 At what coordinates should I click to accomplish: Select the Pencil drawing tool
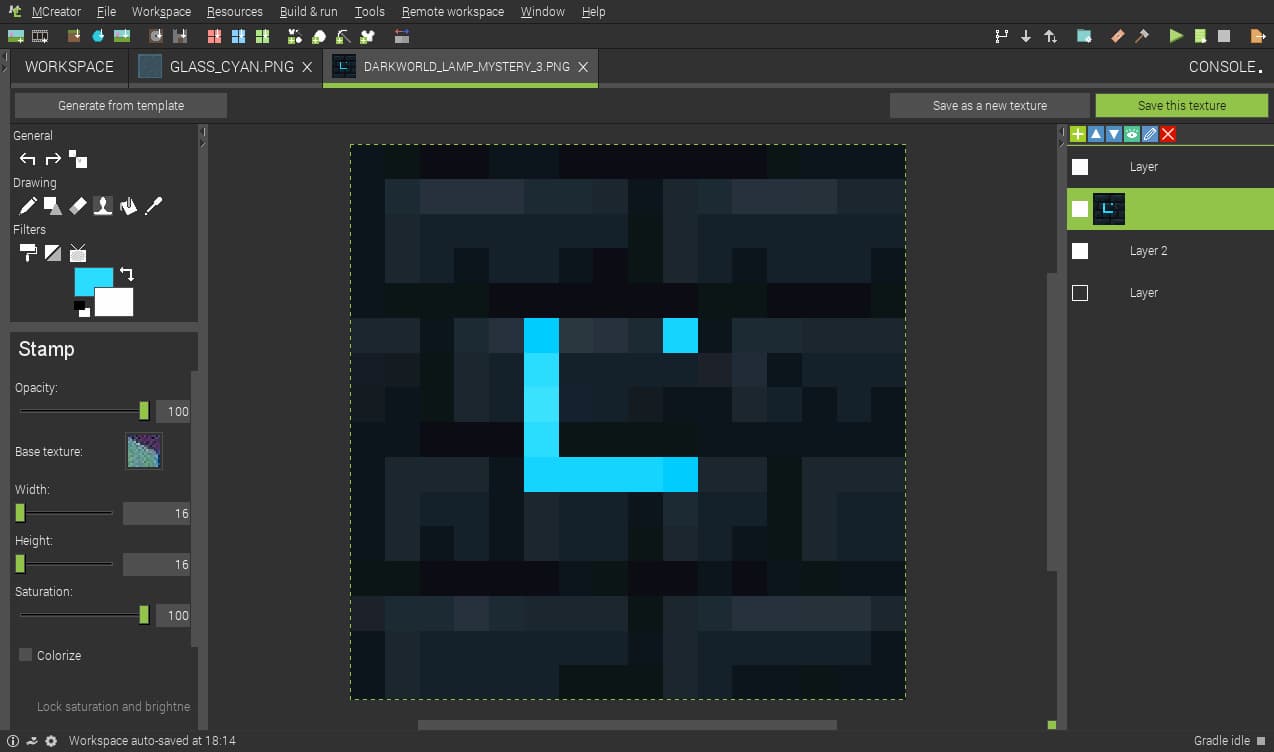pos(27,205)
